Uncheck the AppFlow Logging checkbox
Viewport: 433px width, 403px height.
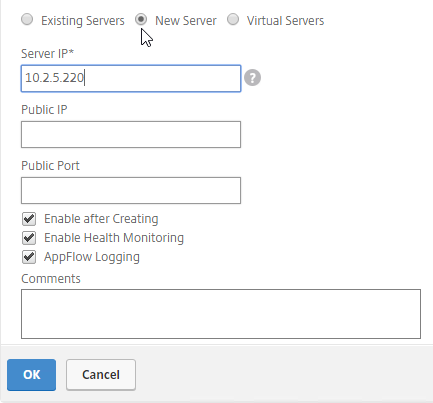click(x=29, y=257)
